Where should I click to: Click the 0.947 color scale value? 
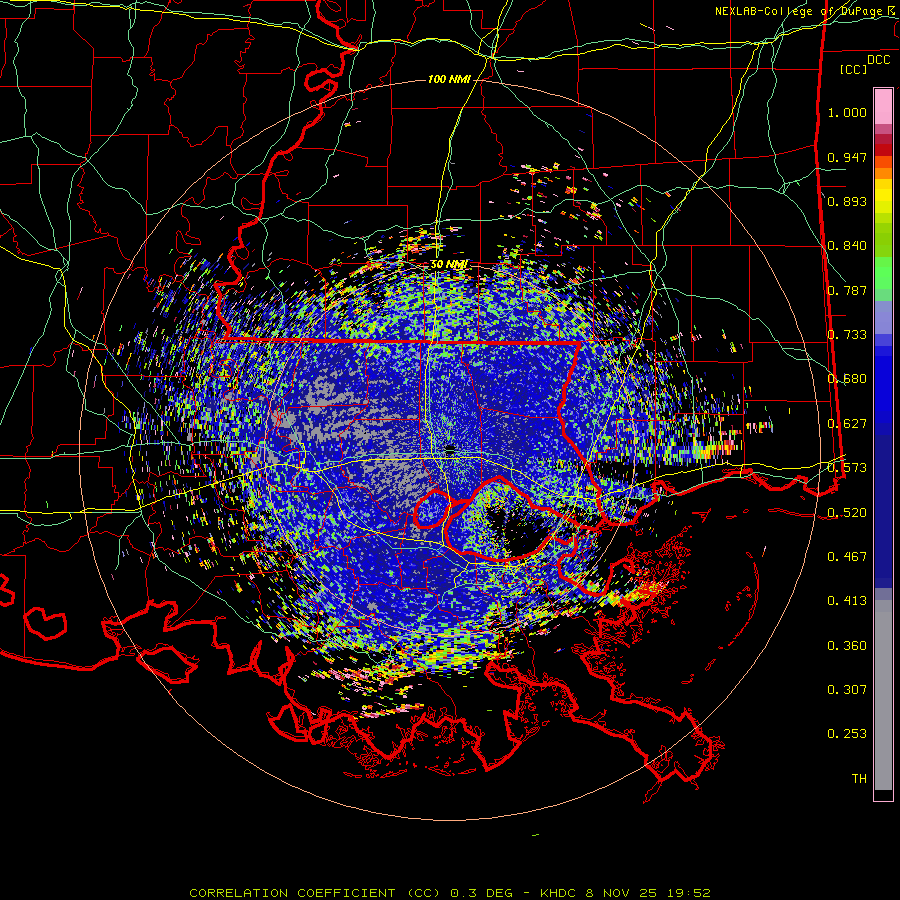coord(847,157)
